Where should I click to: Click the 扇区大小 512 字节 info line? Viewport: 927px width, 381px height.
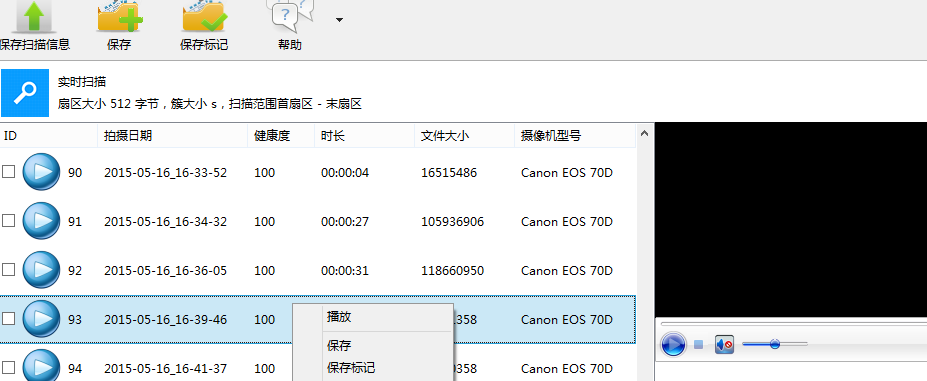click(210, 104)
